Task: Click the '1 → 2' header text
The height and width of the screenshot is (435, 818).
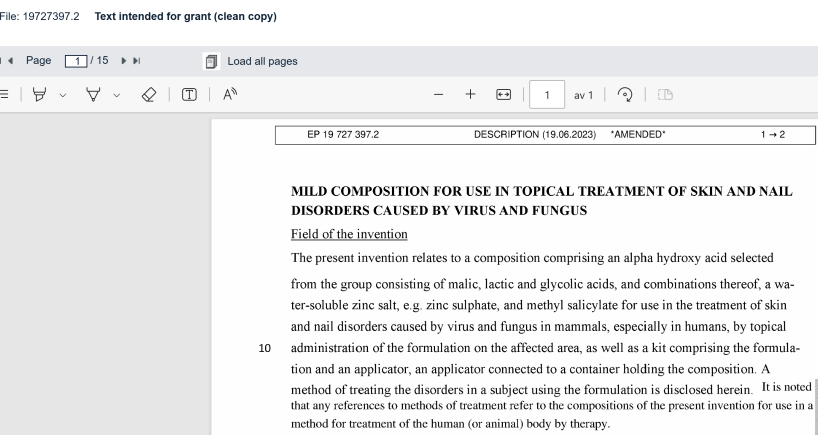Action: 773,135
